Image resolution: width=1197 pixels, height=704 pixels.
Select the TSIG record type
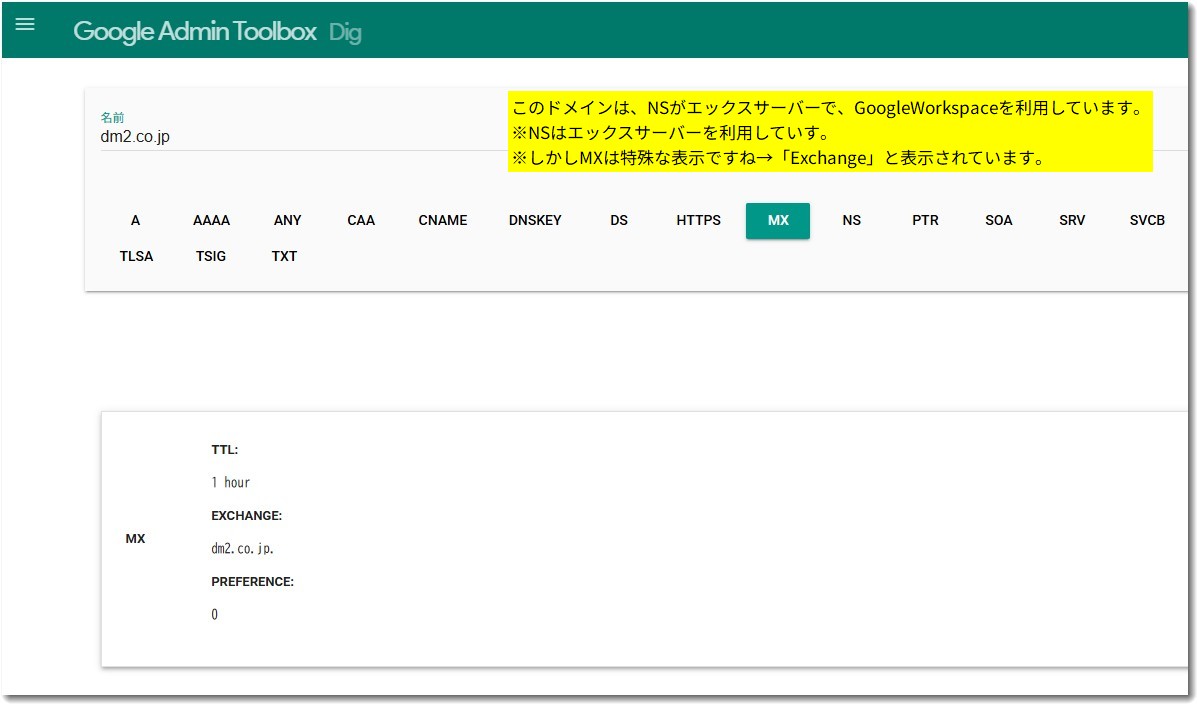point(211,256)
